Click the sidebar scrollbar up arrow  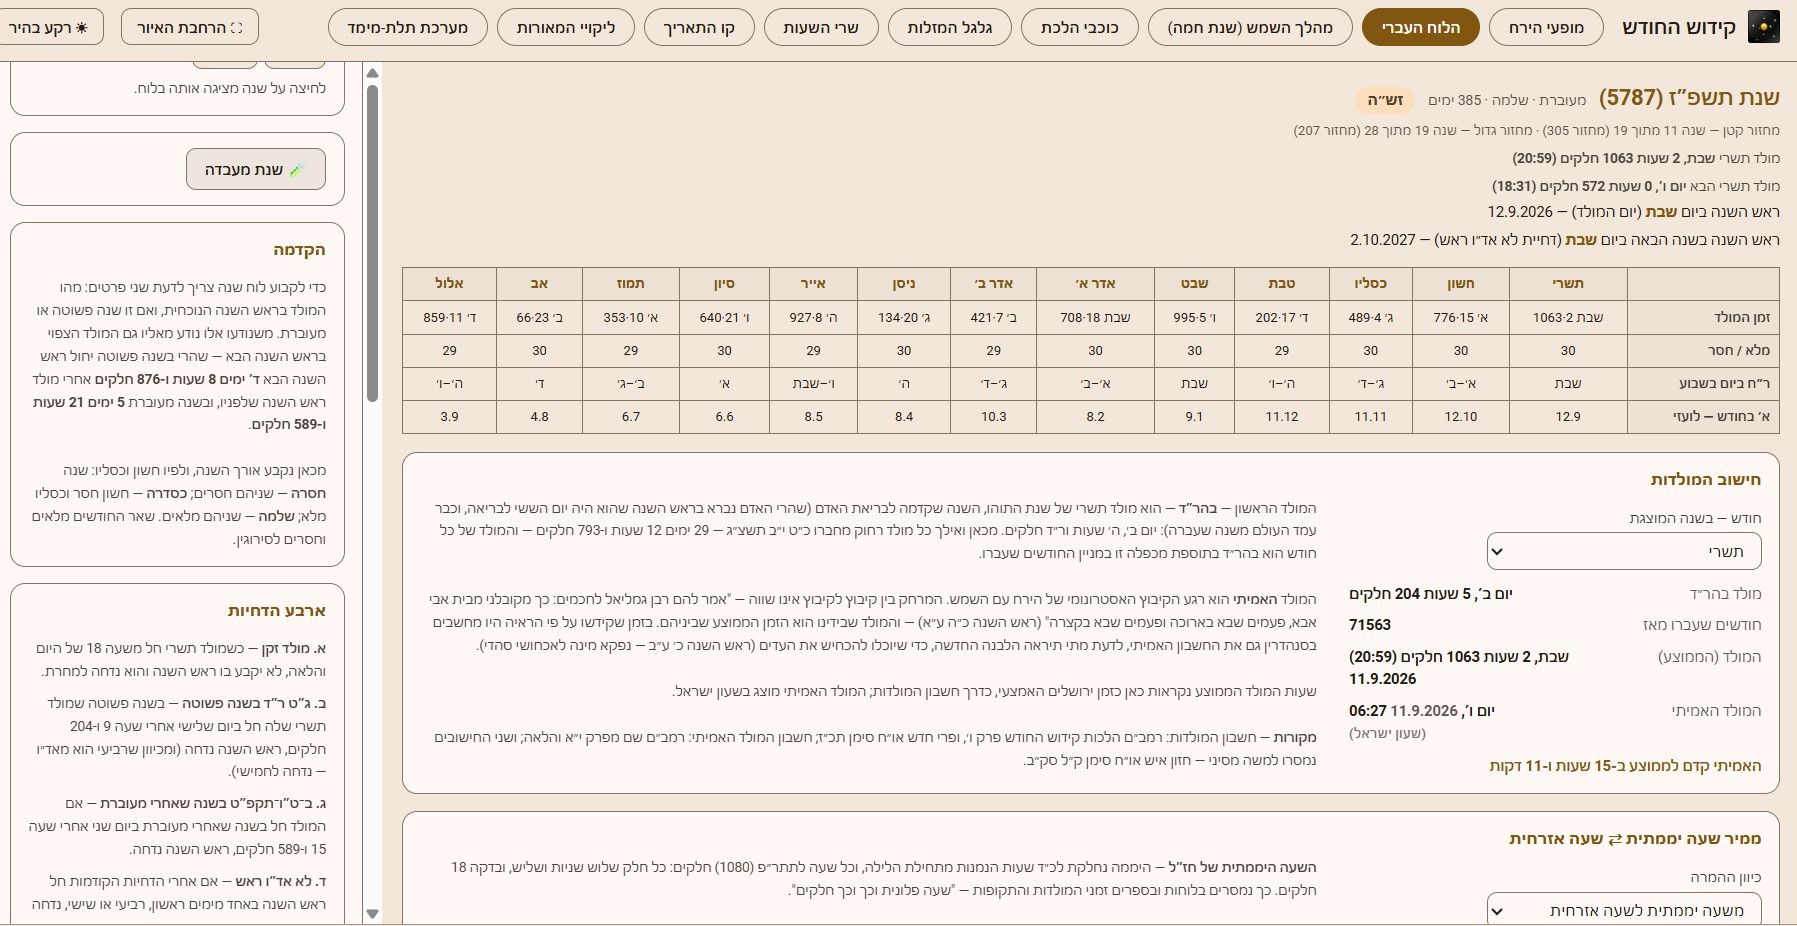tap(372, 73)
